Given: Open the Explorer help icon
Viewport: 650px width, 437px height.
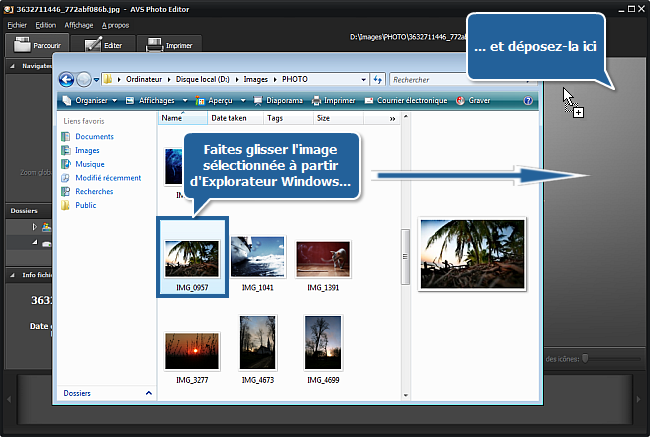Looking at the screenshot, I should click(528, 100).
